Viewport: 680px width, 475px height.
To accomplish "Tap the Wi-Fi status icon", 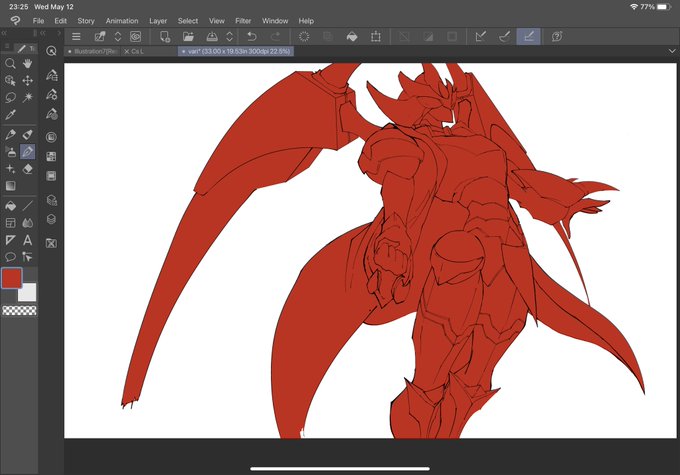I will coord(634,7).
